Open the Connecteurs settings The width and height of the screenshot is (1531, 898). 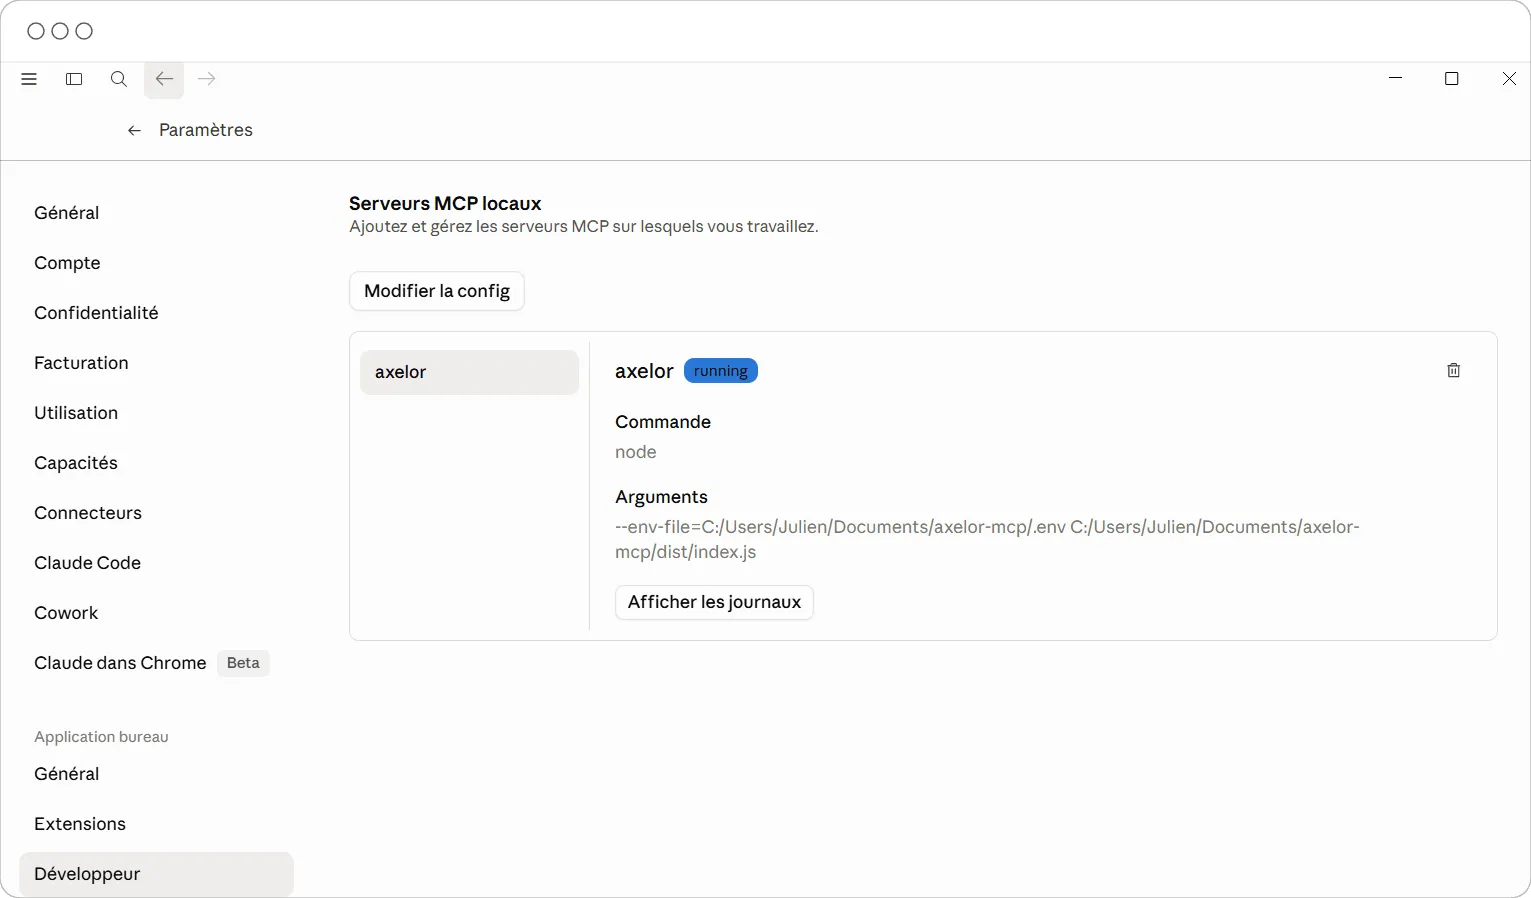point(88,513)
